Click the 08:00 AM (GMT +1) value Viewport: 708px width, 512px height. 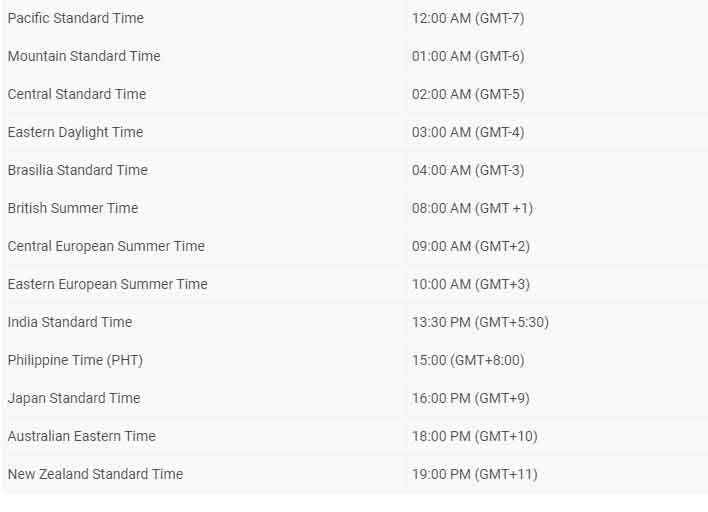click(472, 208)
